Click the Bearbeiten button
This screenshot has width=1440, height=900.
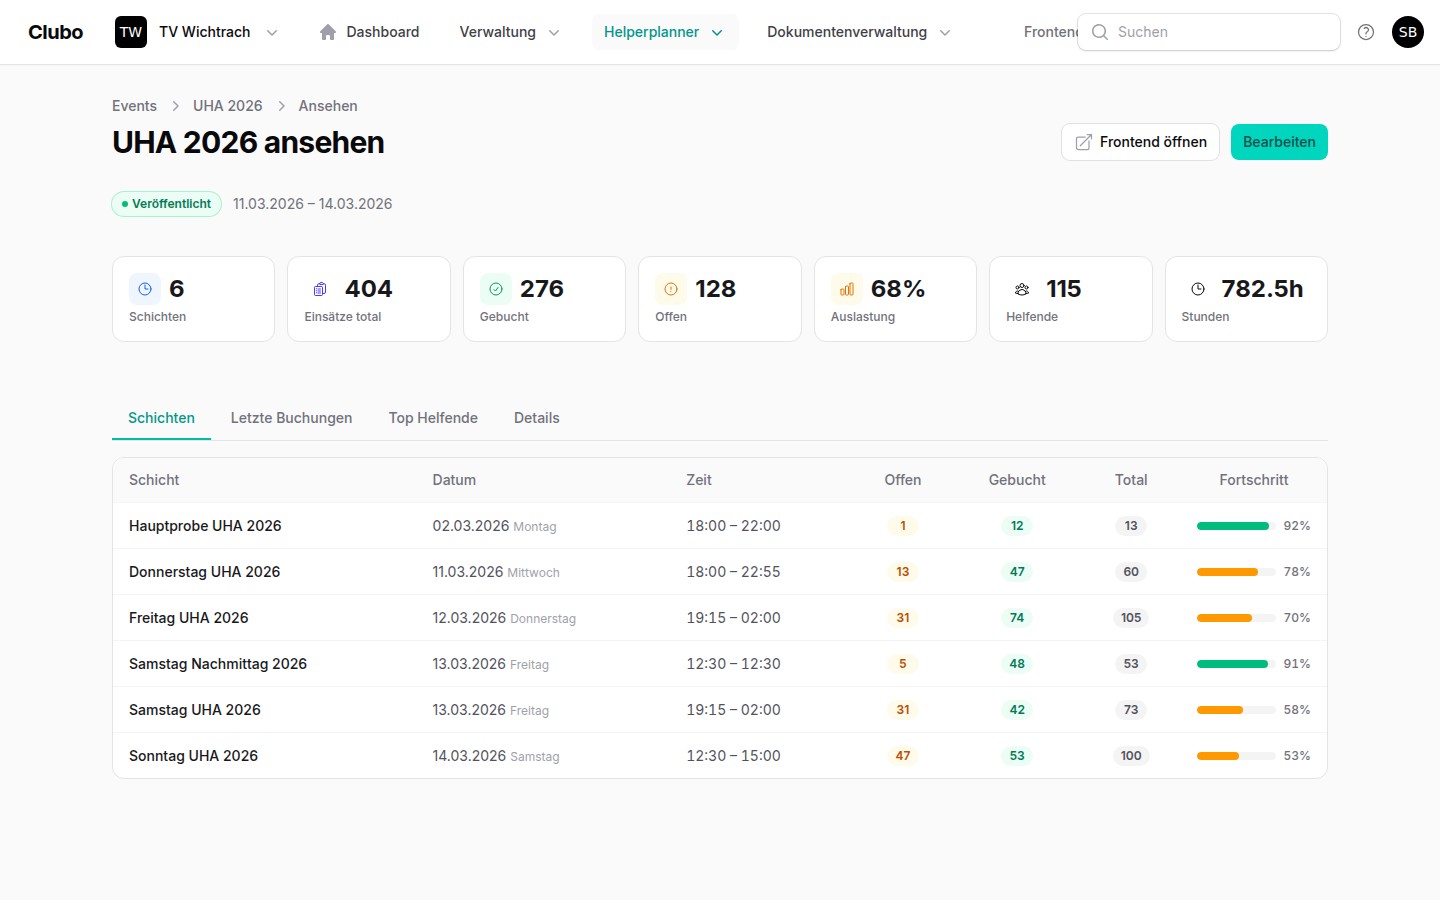pos(1279,142)
